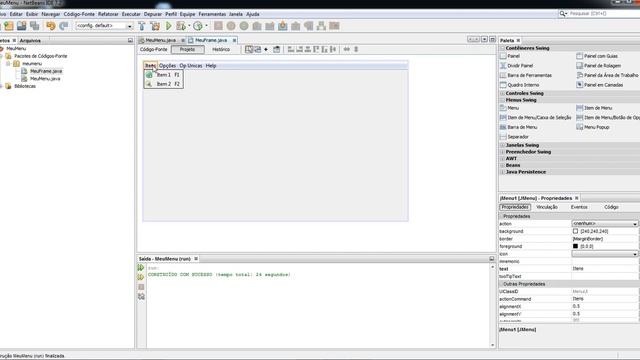This screenshot has height=360, width=640.
Task: Expand the AWT palette section
Action: point(503,159)
